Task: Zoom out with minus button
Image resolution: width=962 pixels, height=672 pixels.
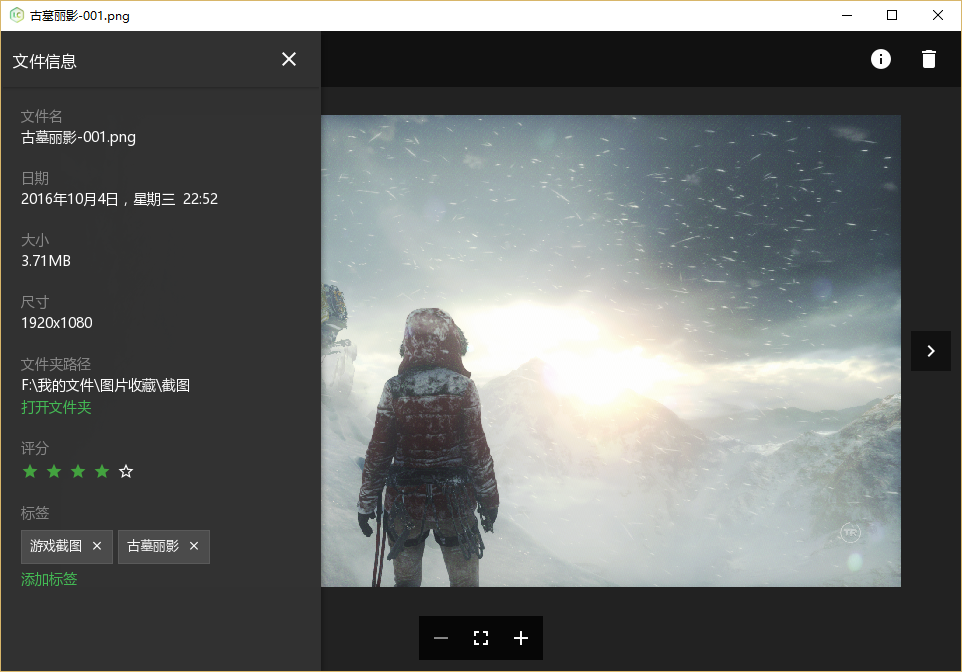Action: click(x=441, y=638)
